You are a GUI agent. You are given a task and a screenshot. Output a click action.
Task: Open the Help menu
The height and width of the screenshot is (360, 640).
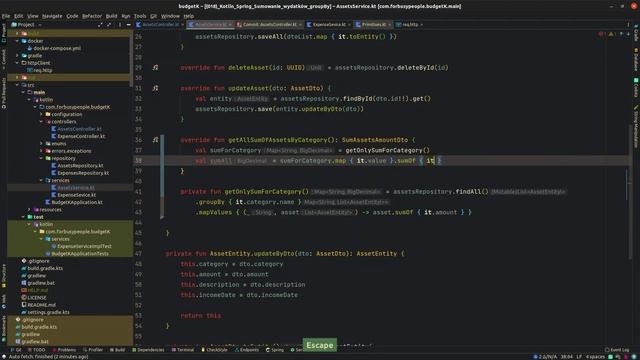click(189, 16)
